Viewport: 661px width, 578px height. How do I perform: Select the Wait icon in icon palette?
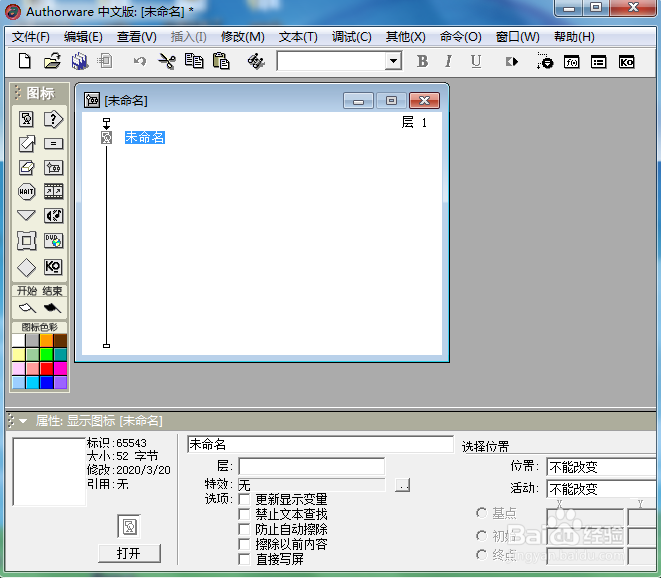(26, 191)
